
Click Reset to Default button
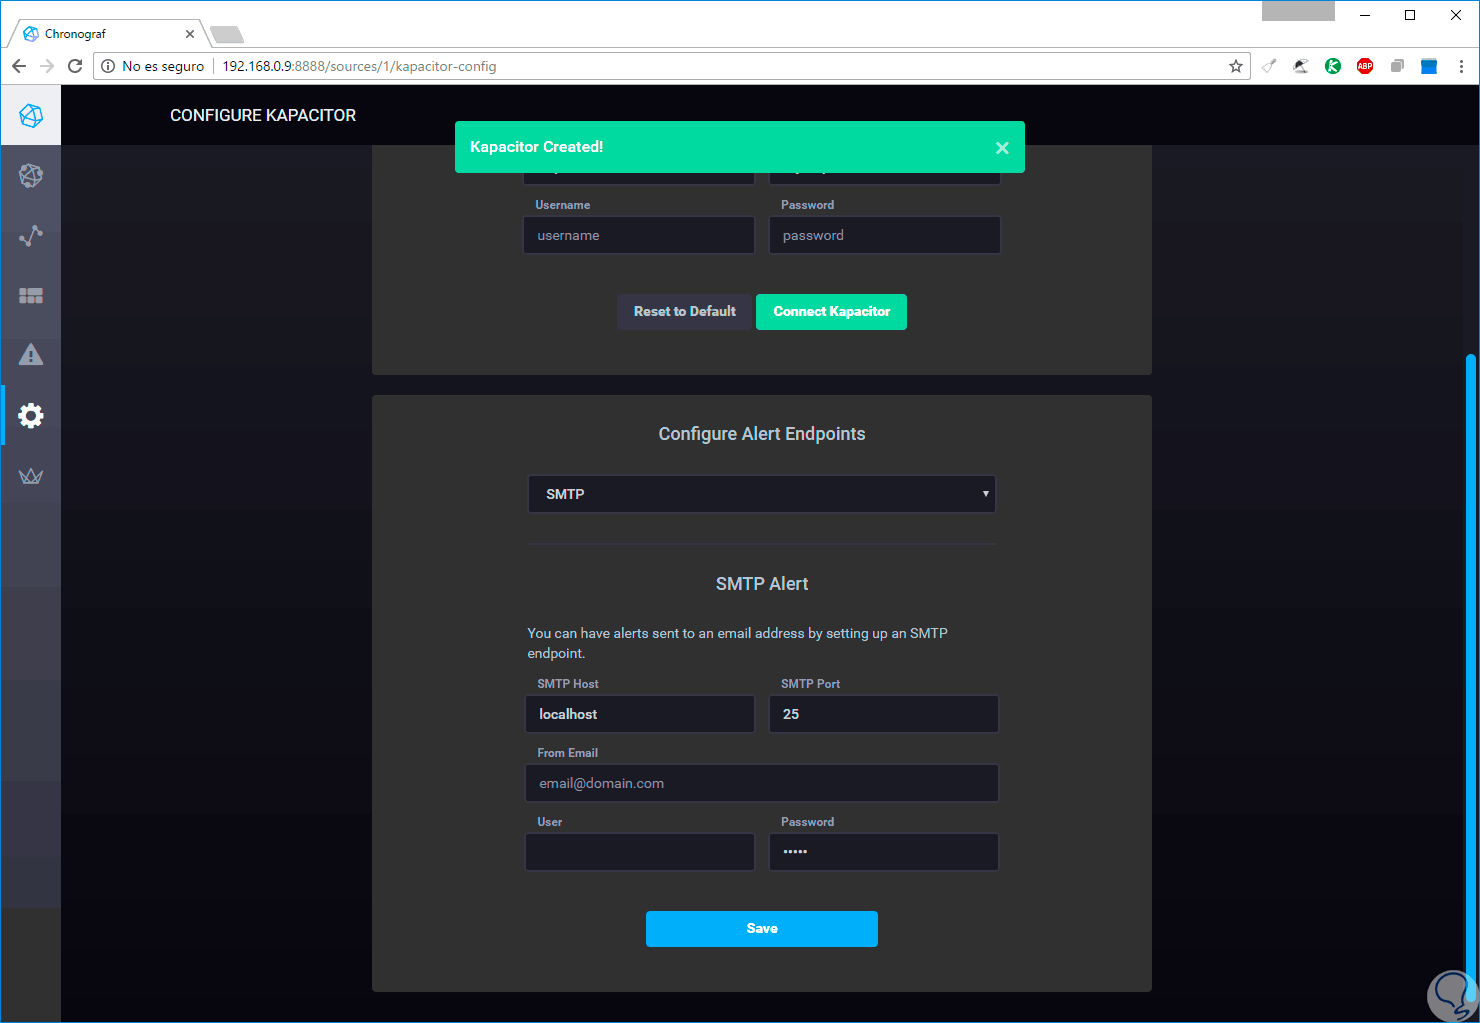685,312
